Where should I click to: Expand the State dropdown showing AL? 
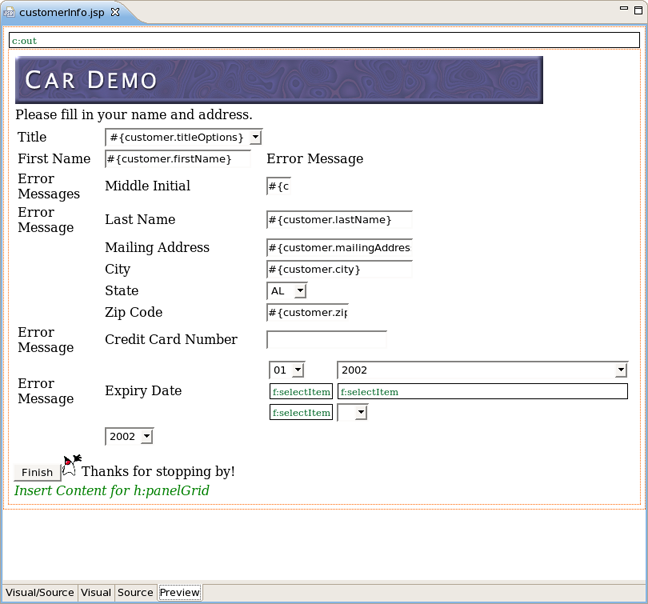(x=299, y=291)
